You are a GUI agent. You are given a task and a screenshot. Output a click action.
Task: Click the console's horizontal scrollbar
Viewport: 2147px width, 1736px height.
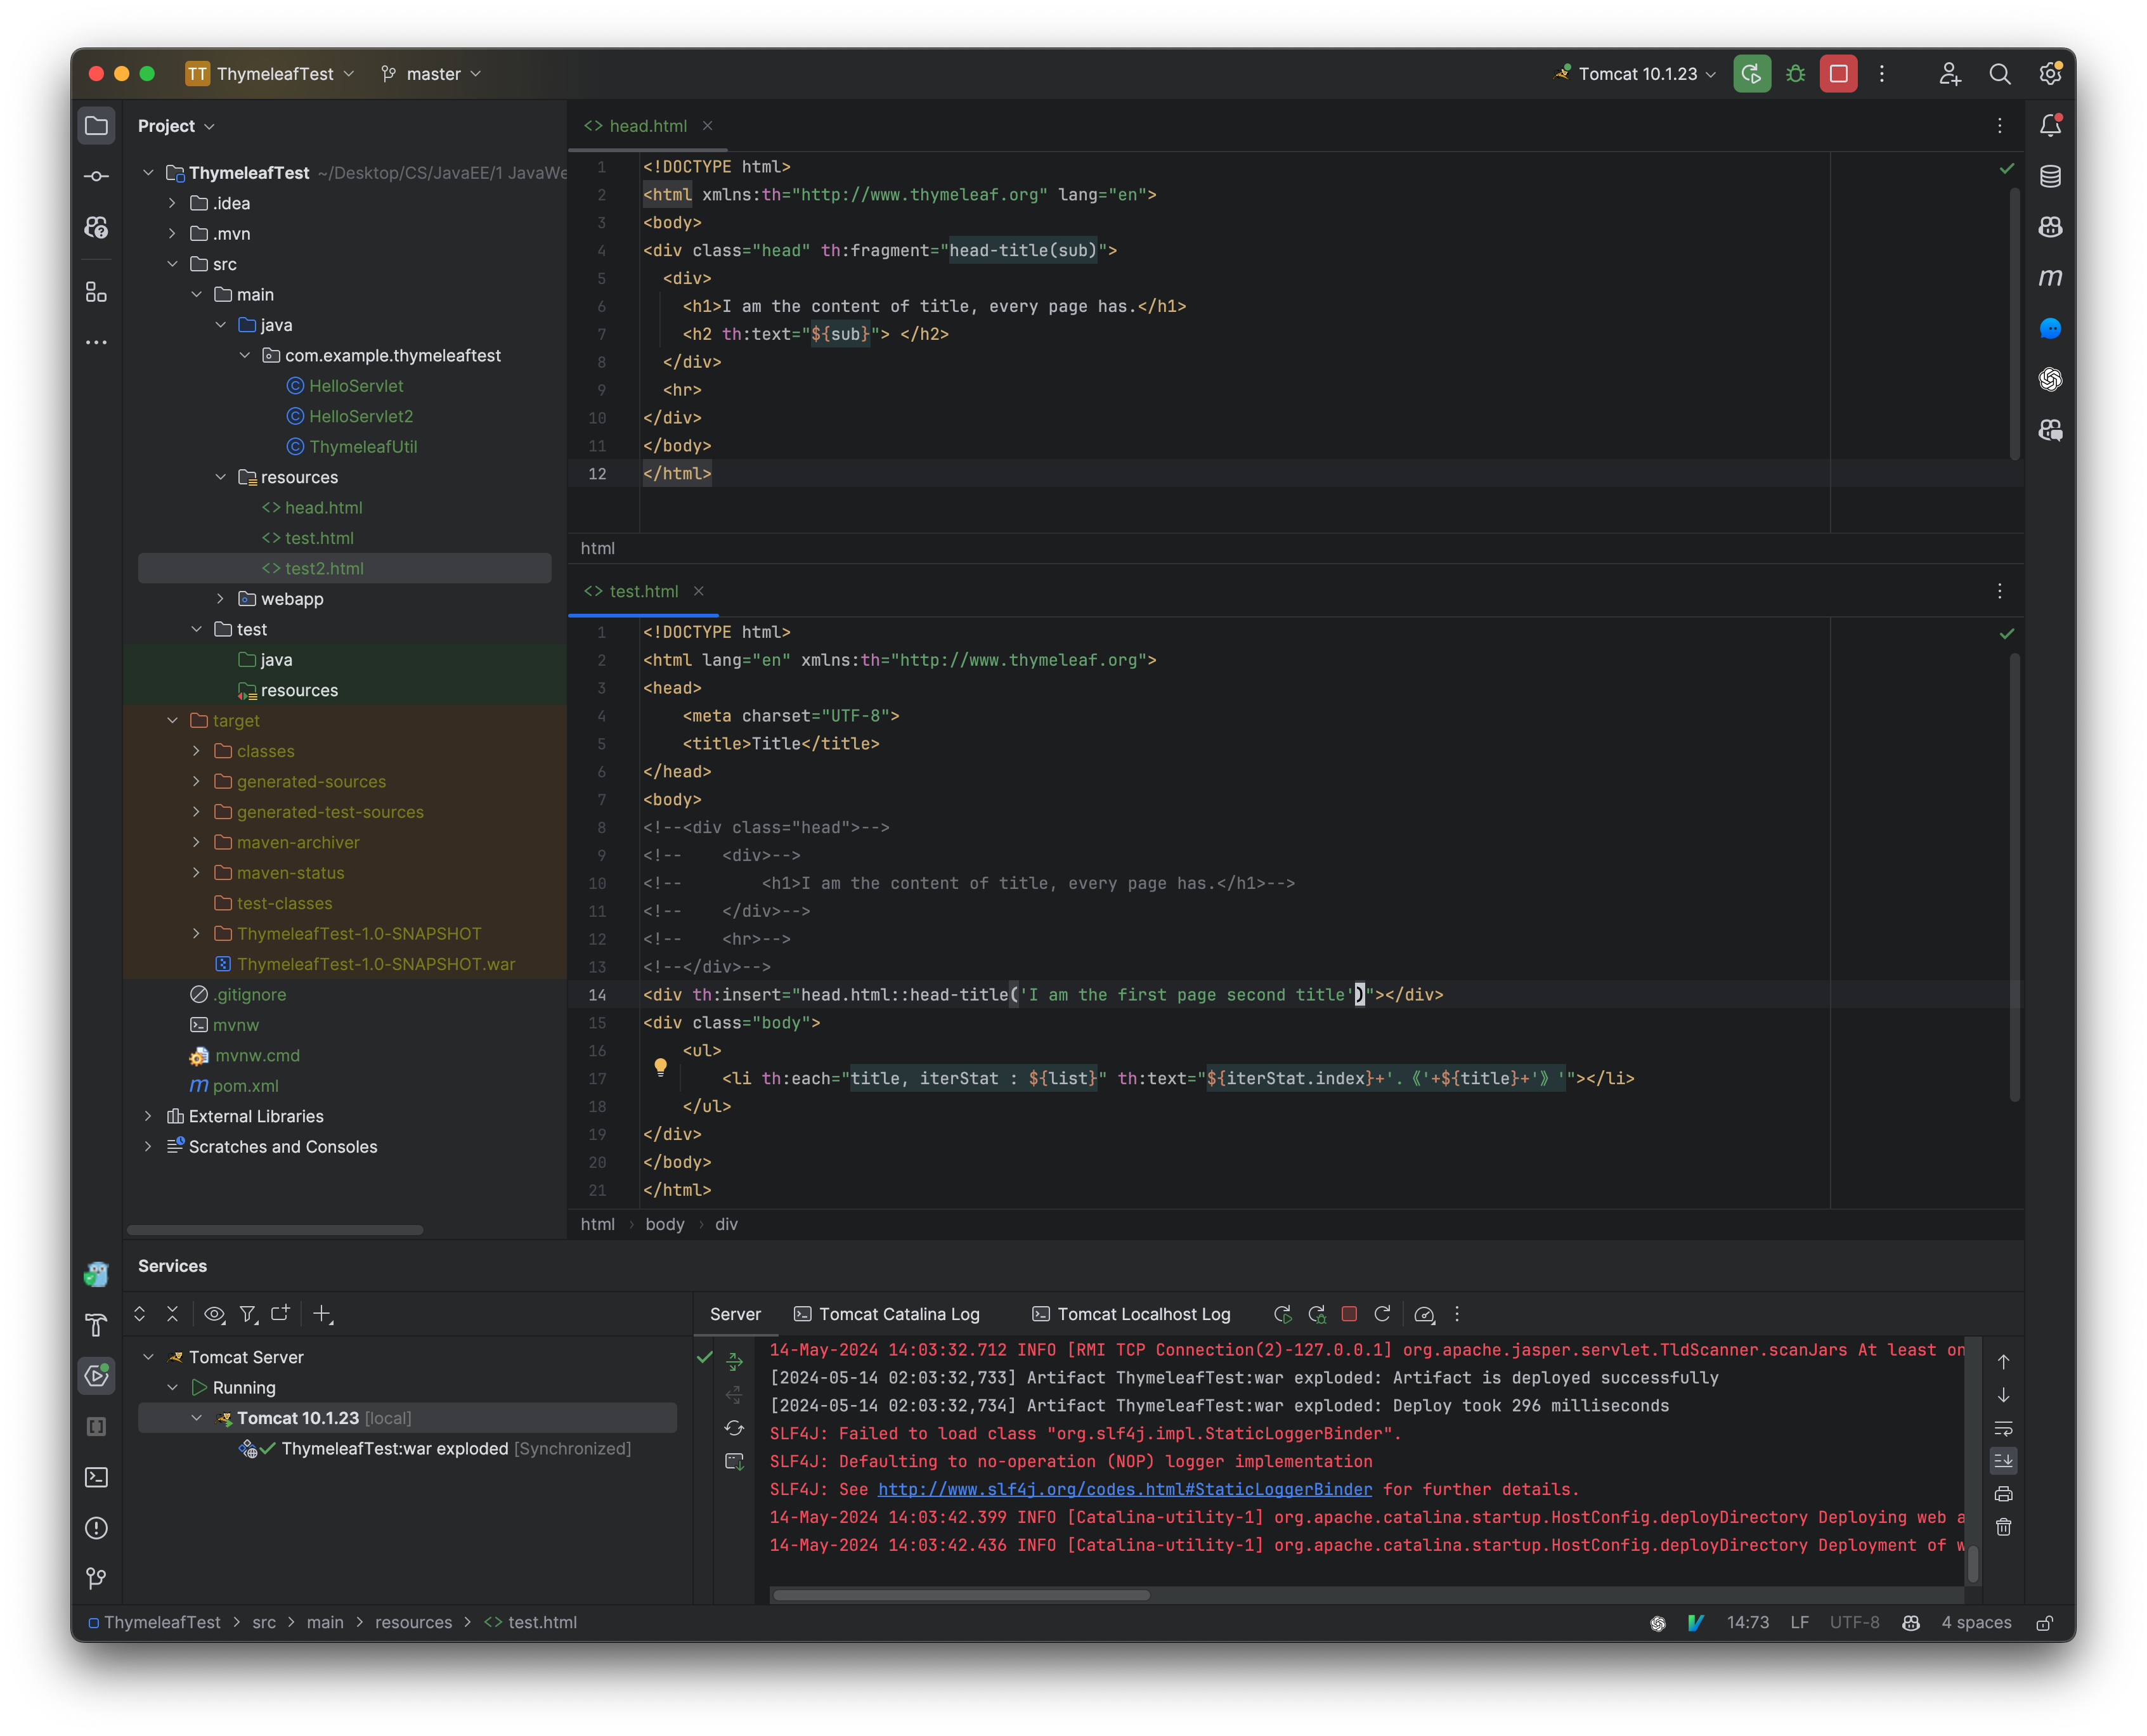[x=960, y=1596]
